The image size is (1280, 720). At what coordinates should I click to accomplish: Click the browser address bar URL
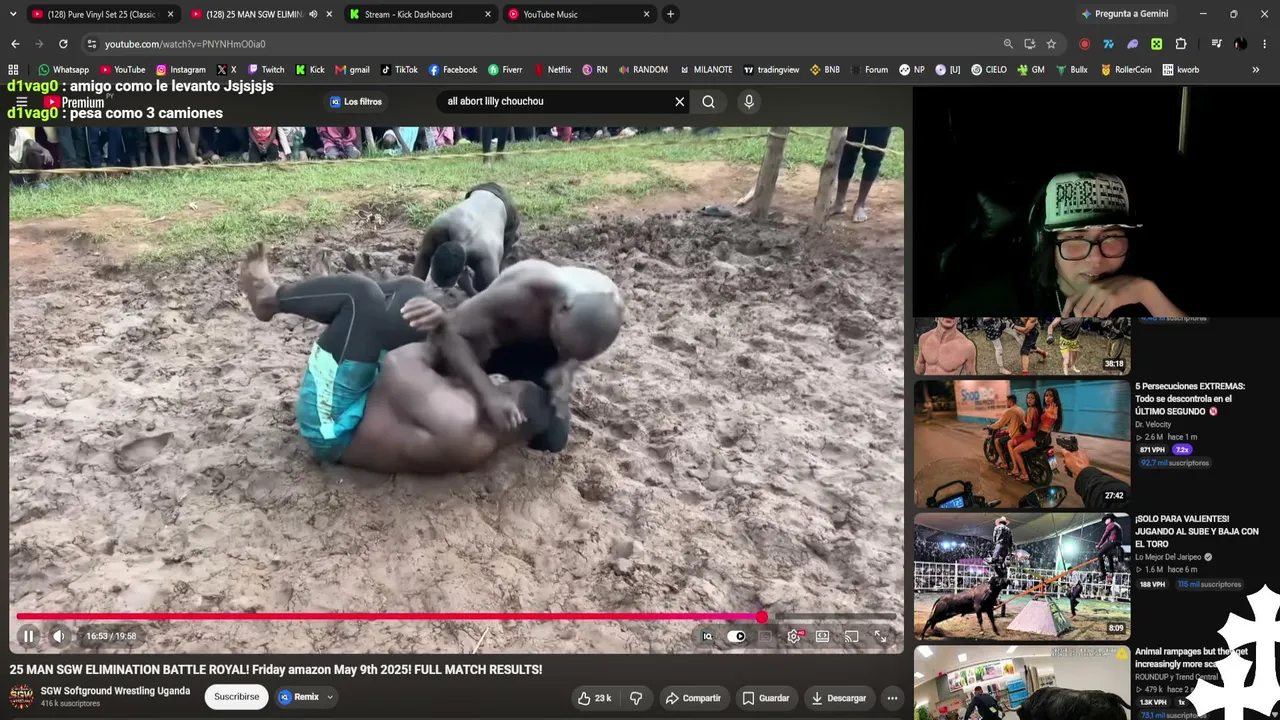185,44
